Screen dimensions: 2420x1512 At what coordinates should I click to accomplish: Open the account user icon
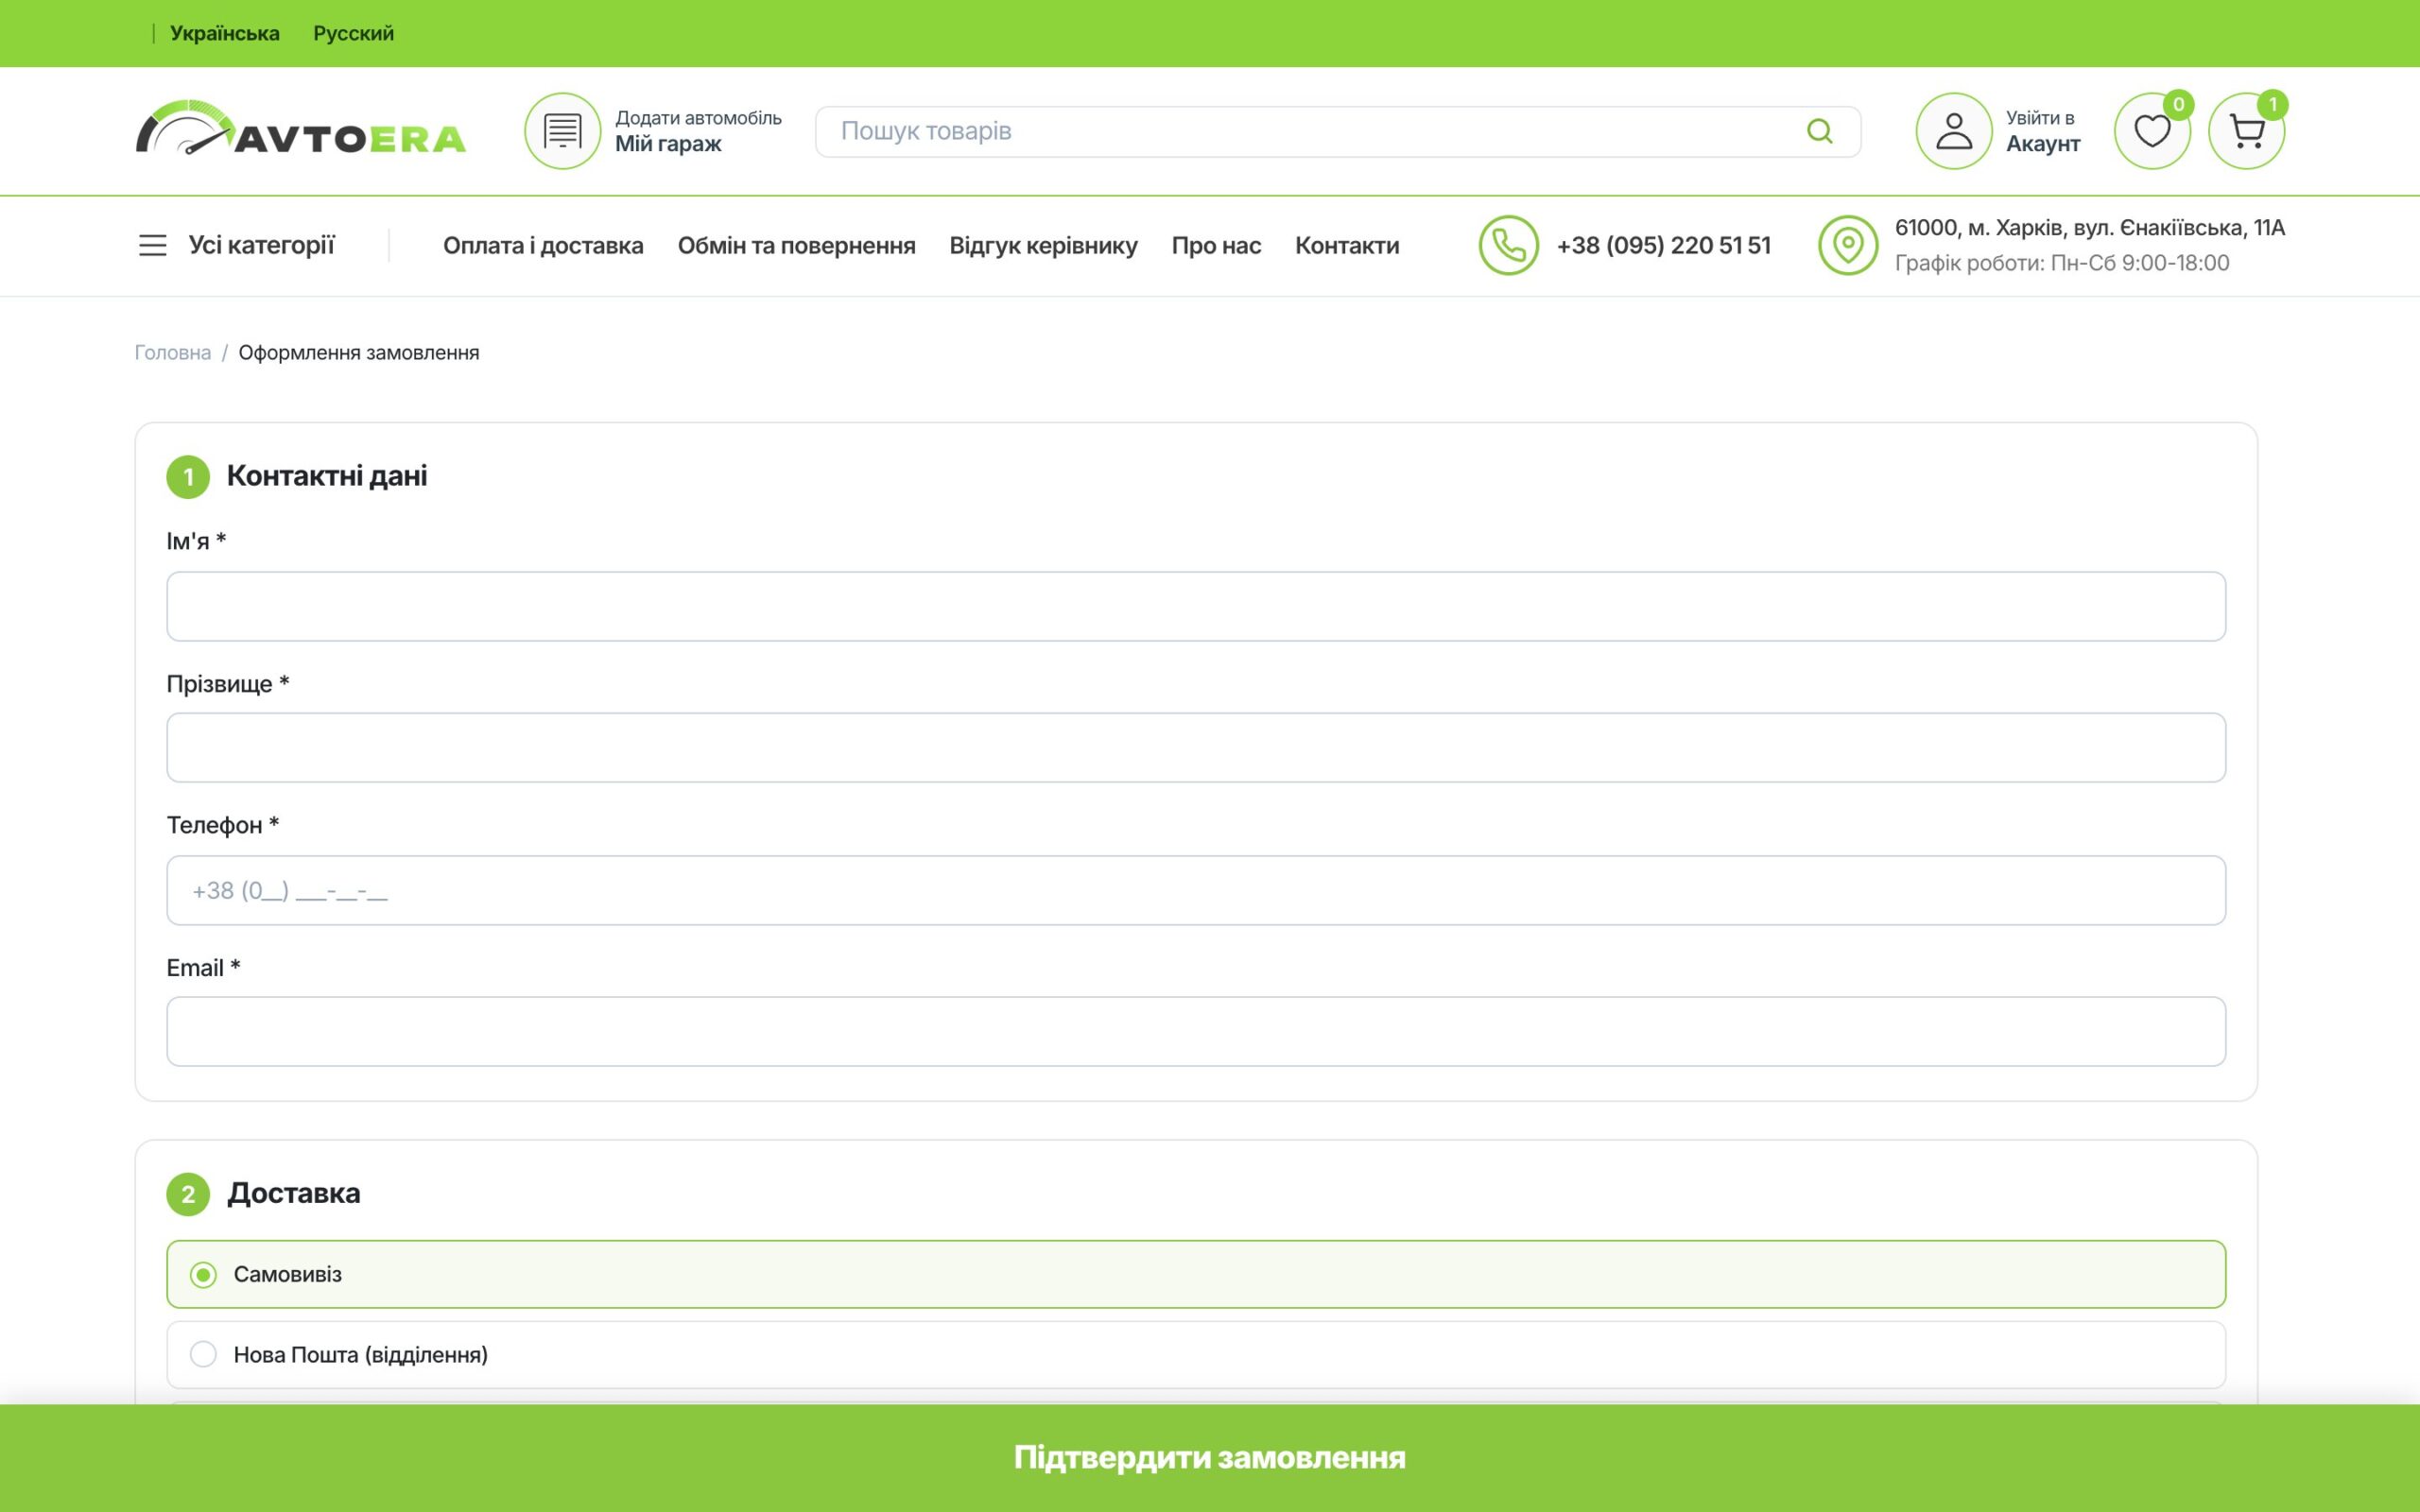[x=1953, y=131]
